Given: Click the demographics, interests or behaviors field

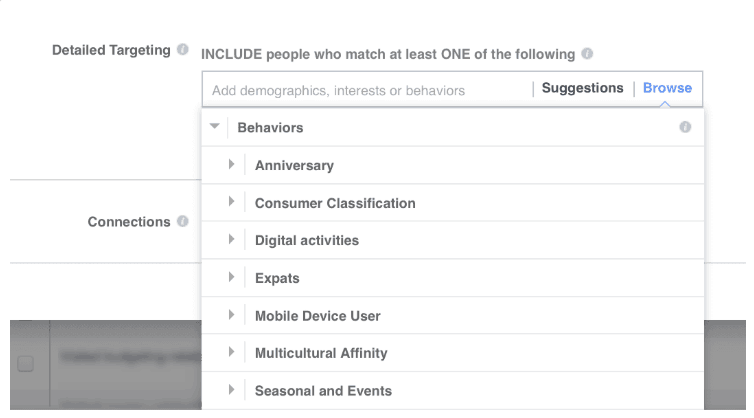Looking at the screenshot, I should click(365, 90).
